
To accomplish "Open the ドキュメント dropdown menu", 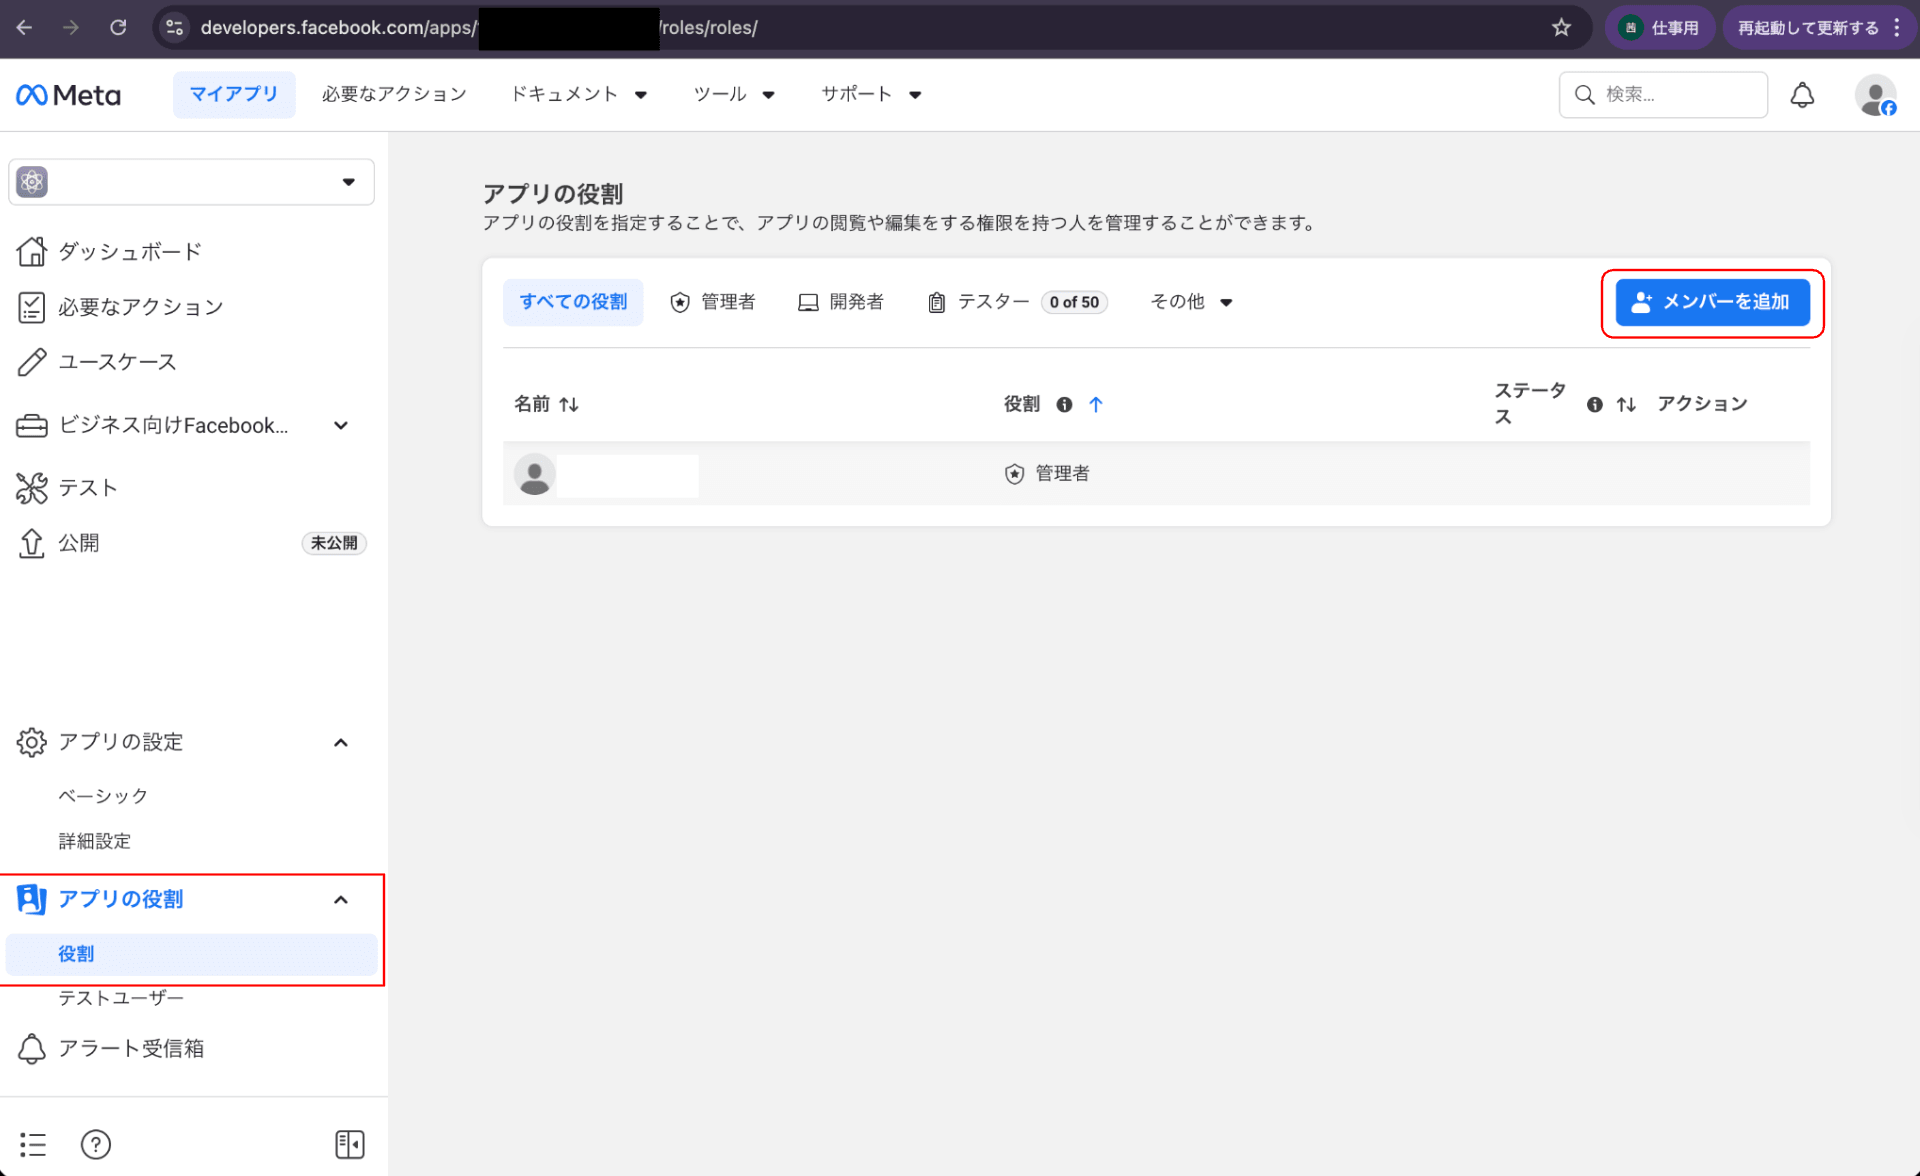I will [x=579, y=94].
